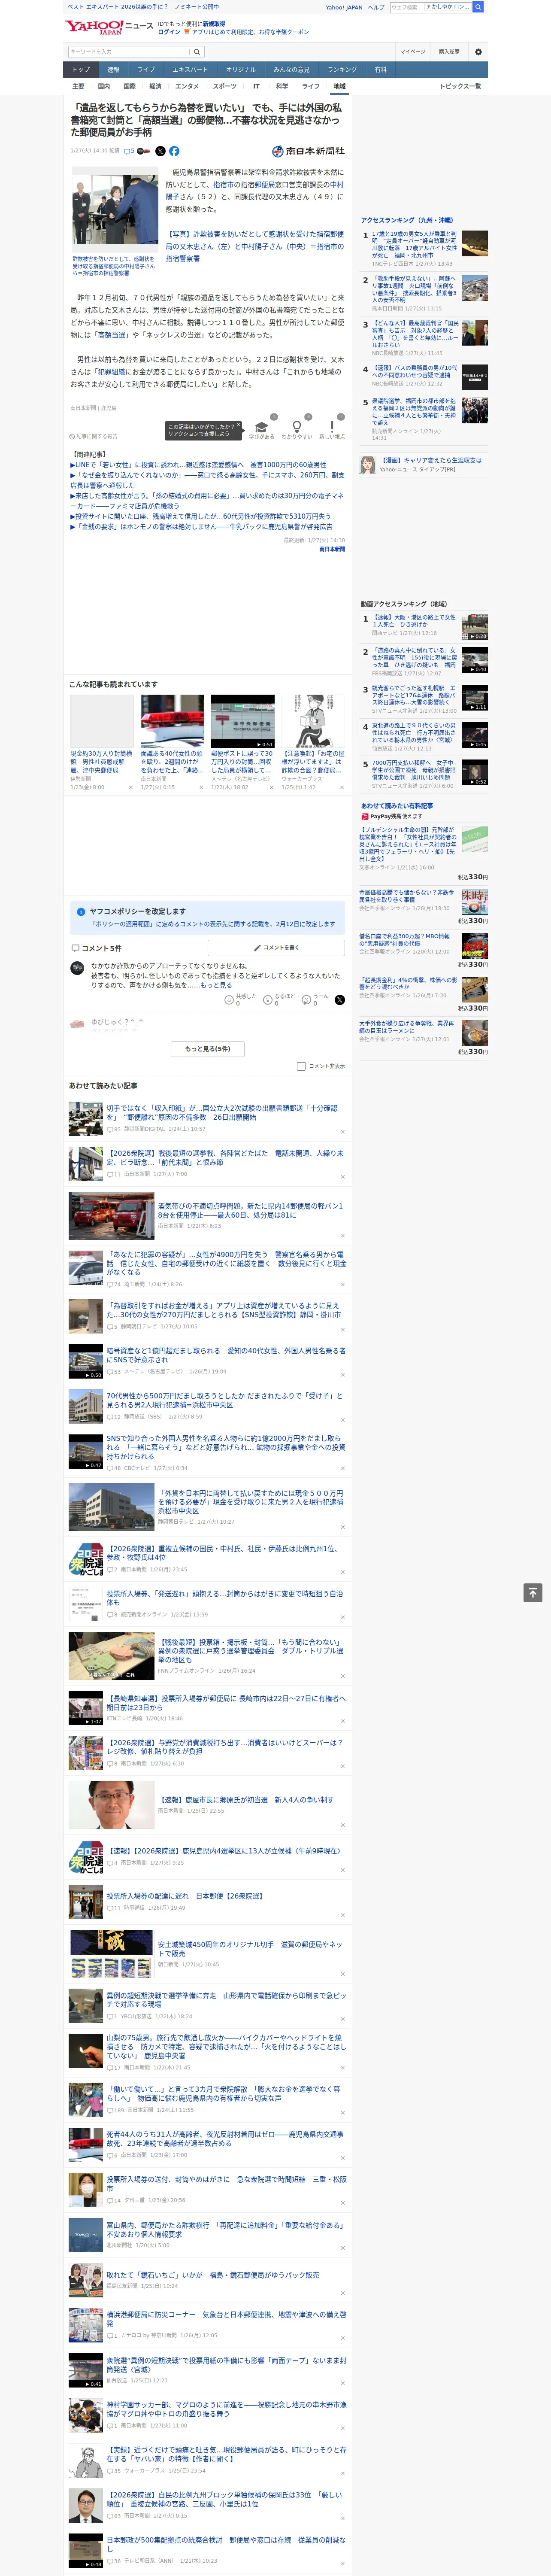
Task: Open article 安土城築城450周年のオリジナル切手
Action: coord(250,1949)
